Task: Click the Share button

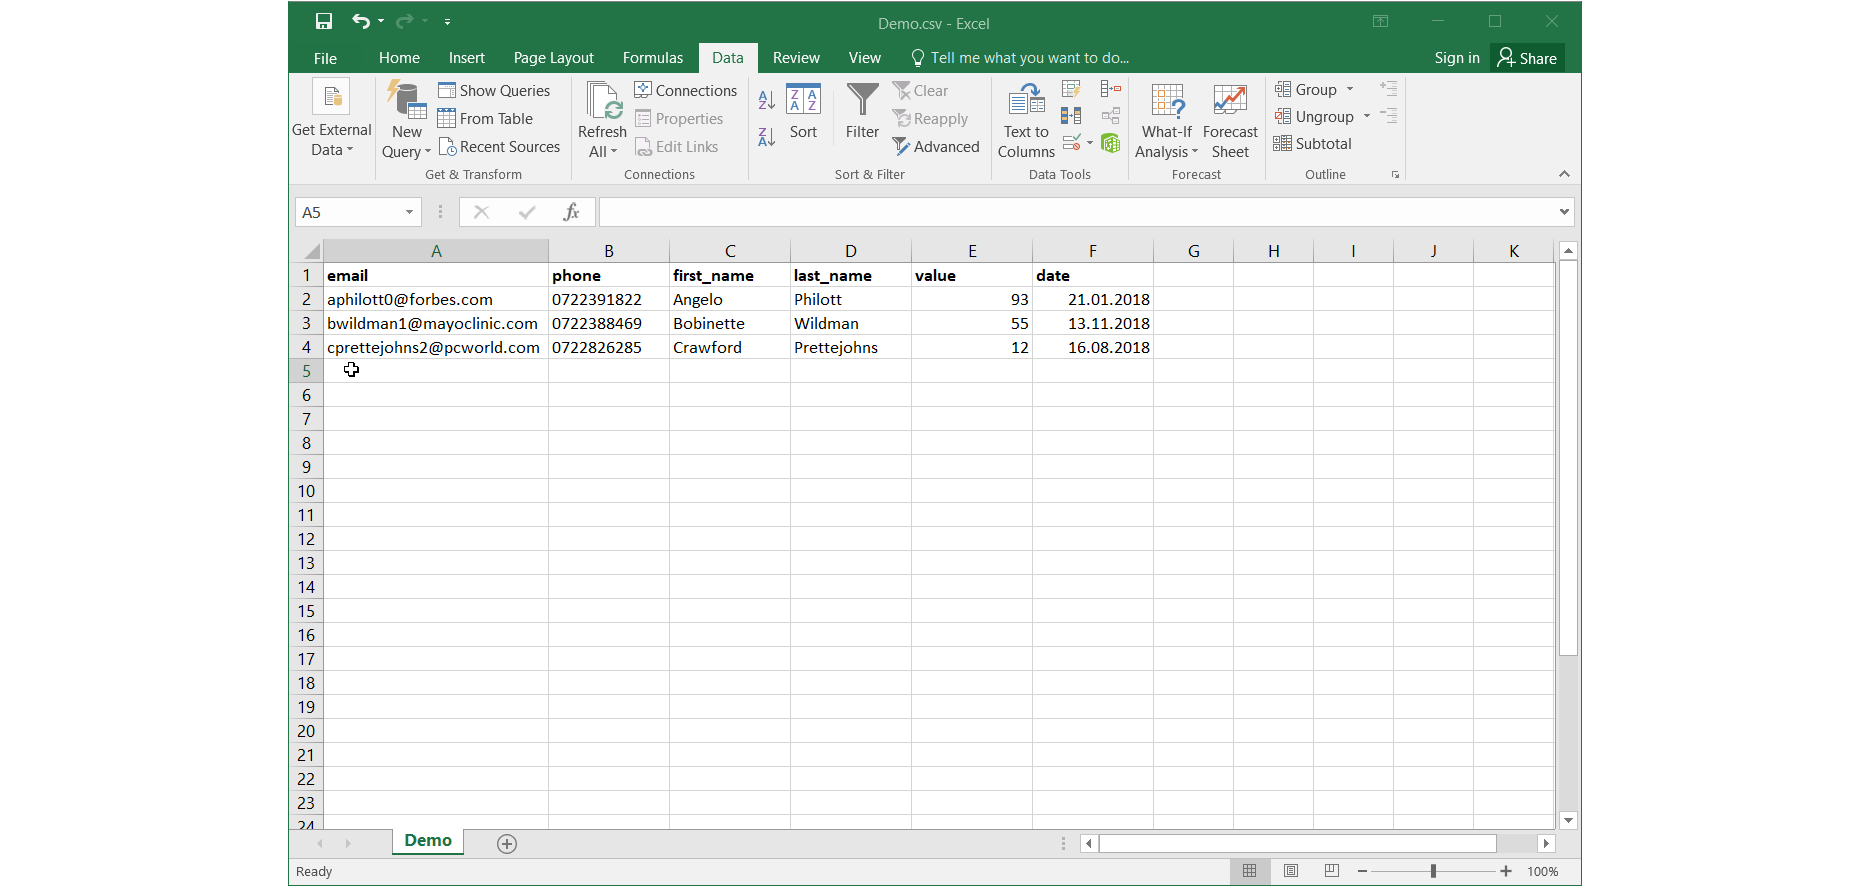Action: [x=1527, y=58]
